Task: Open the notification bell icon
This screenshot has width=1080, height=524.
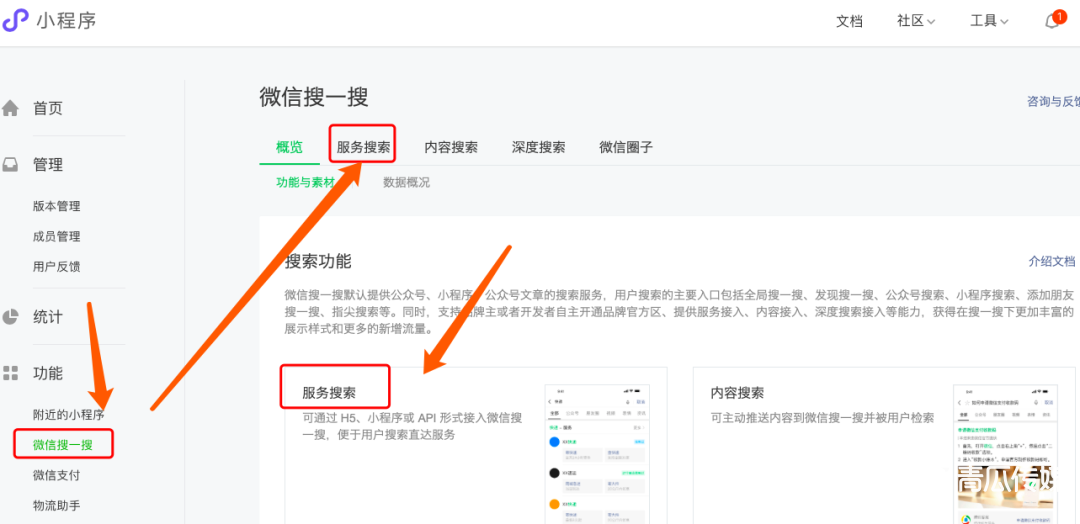Action: click(x=1052, y=21)
